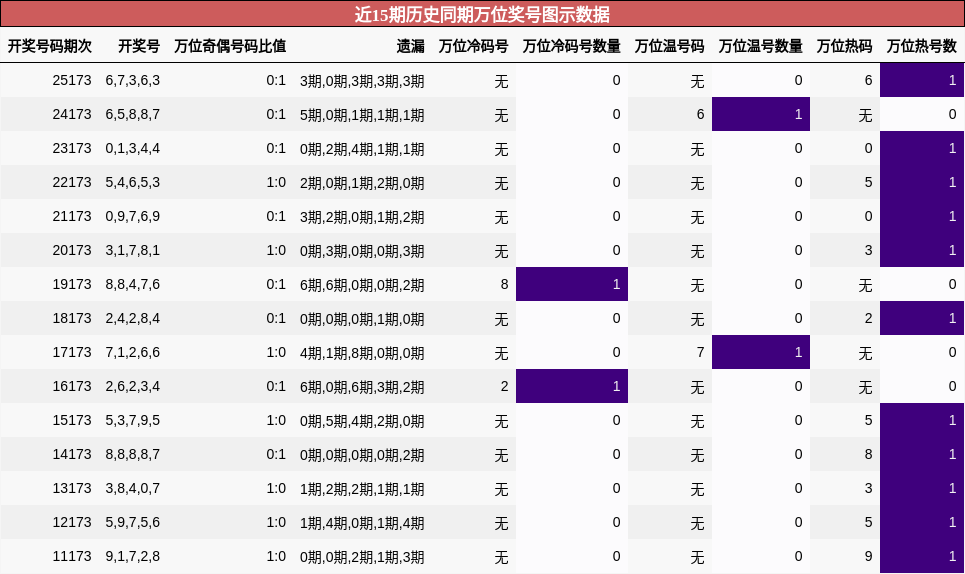This screenshot has height=574, width=965.
Task: Click the draw numbers 8,8,8,8,7
Action: pyautogui.click(x=132, y=455)
